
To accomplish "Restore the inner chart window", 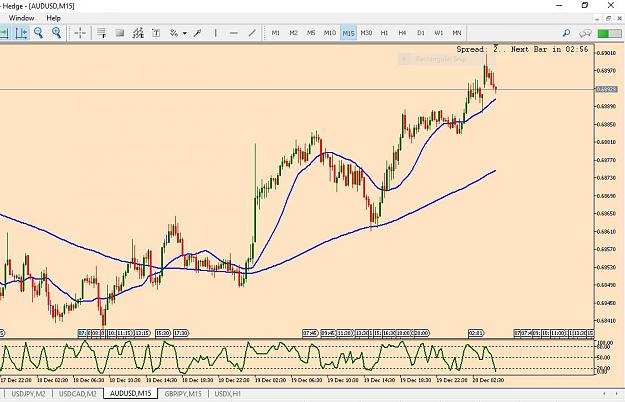I will [x=608, y=18].
